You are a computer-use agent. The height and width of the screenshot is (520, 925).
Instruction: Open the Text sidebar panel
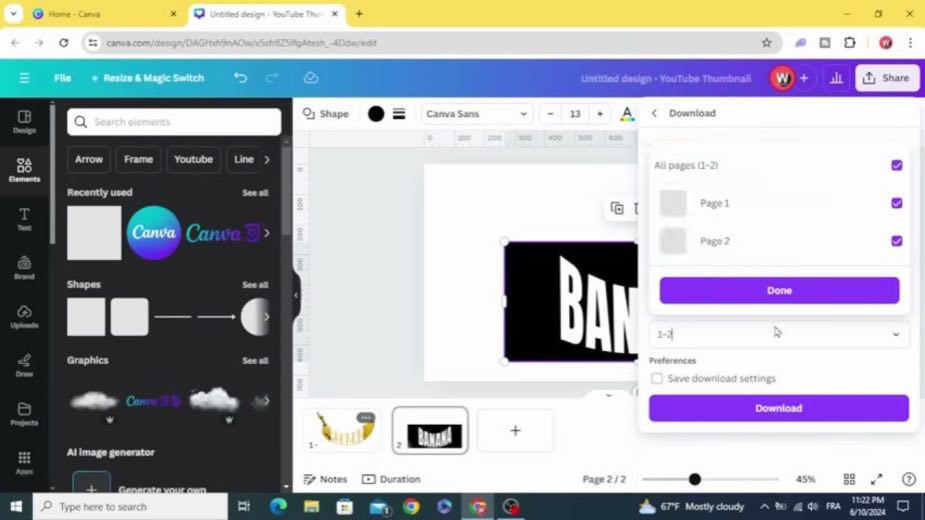[24, 219]
